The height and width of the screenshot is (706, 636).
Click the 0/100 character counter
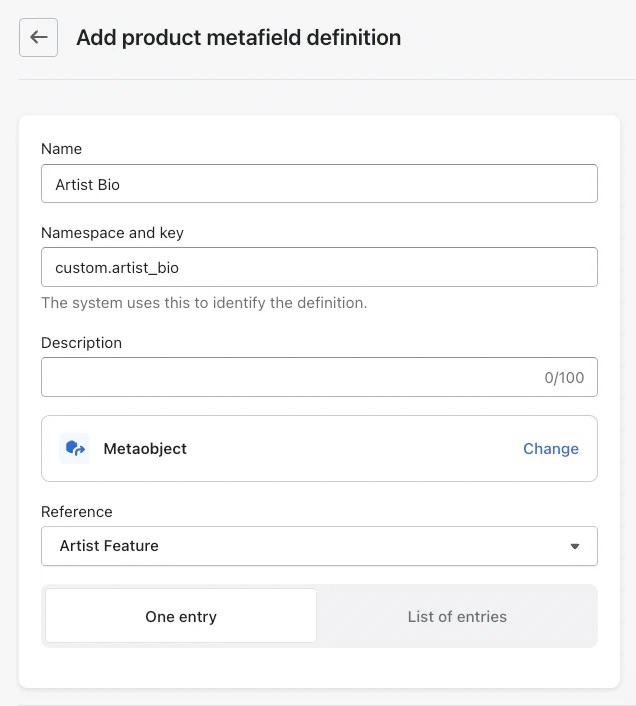(564, 378)
